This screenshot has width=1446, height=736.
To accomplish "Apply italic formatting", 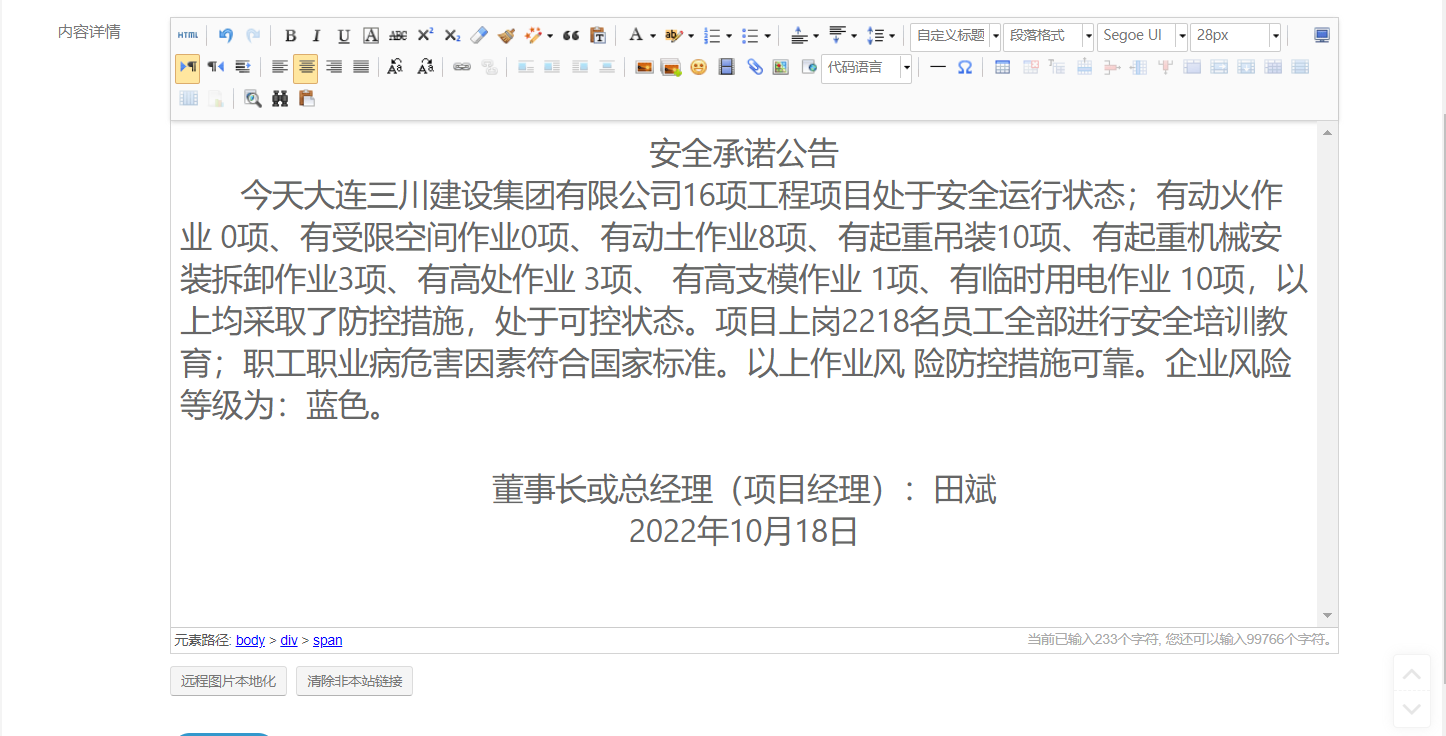I will click(317, 36).
